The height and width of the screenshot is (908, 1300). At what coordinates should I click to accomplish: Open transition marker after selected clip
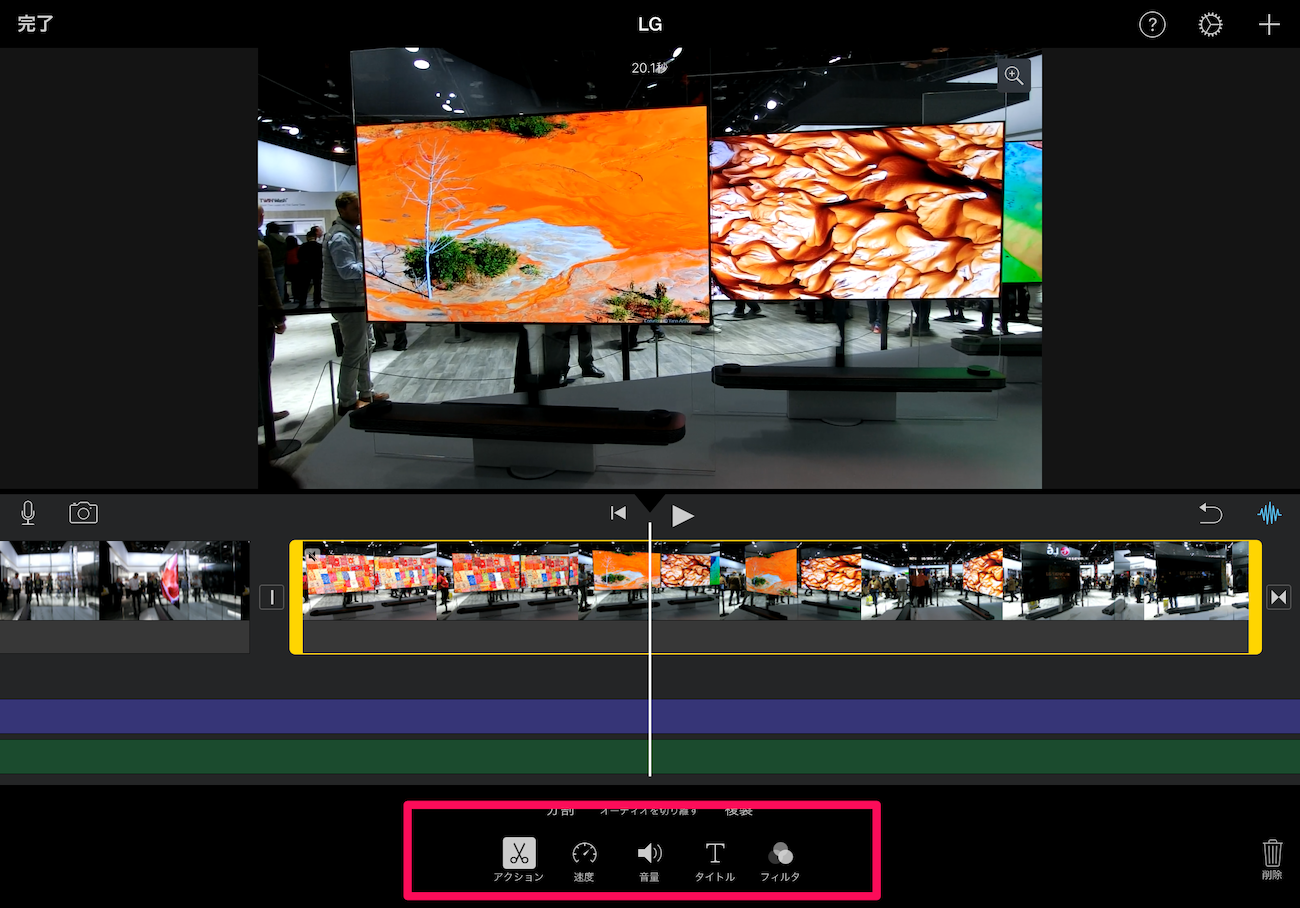pyautogui.click(x=1278, y=597)
